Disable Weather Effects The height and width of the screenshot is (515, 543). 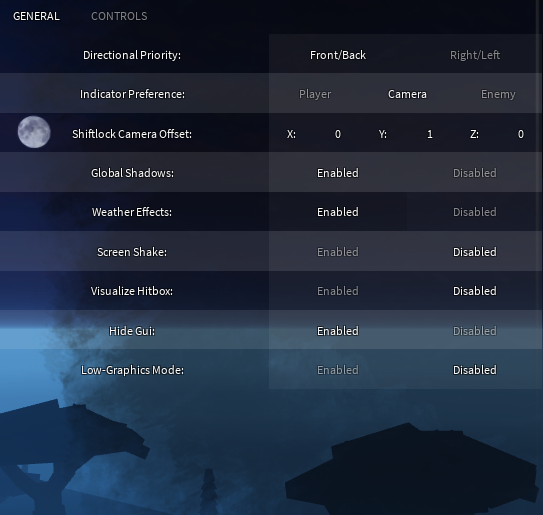click(x=475, y=212)
